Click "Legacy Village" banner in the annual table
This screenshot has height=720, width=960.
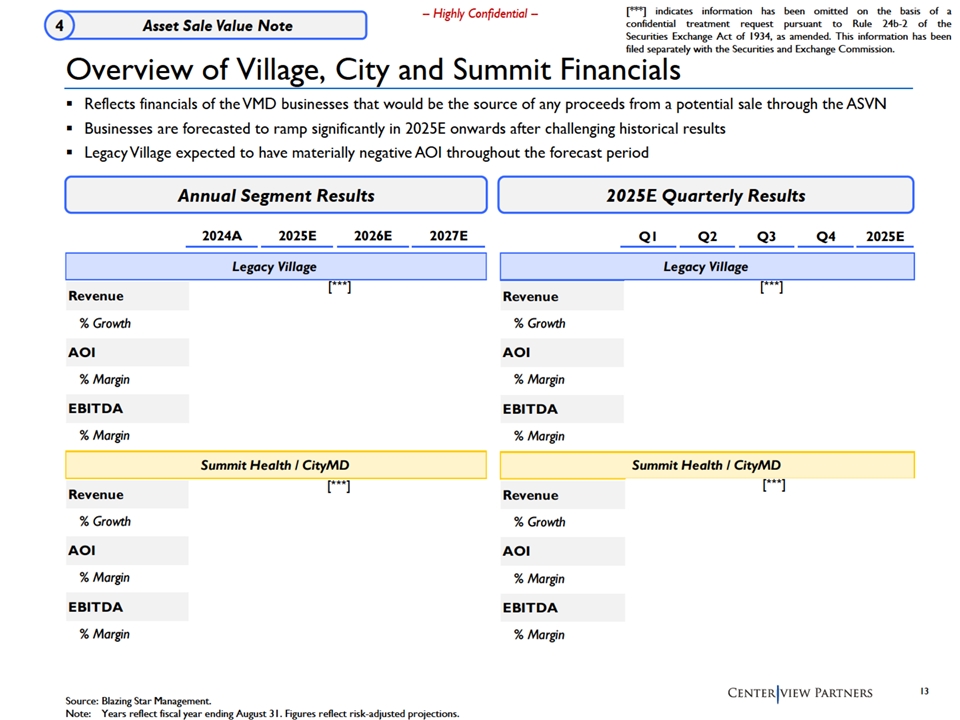pos(276,266)
